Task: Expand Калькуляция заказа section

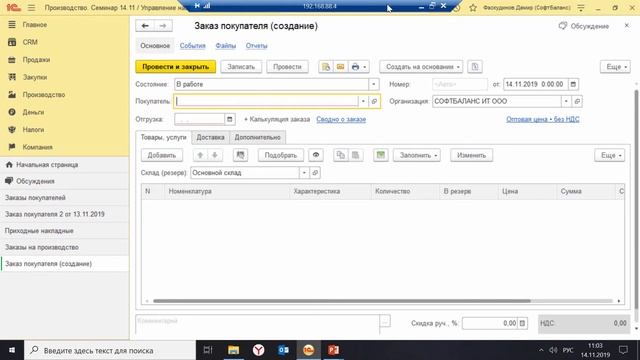Action: pyautogui.click(x=277, y=119)
